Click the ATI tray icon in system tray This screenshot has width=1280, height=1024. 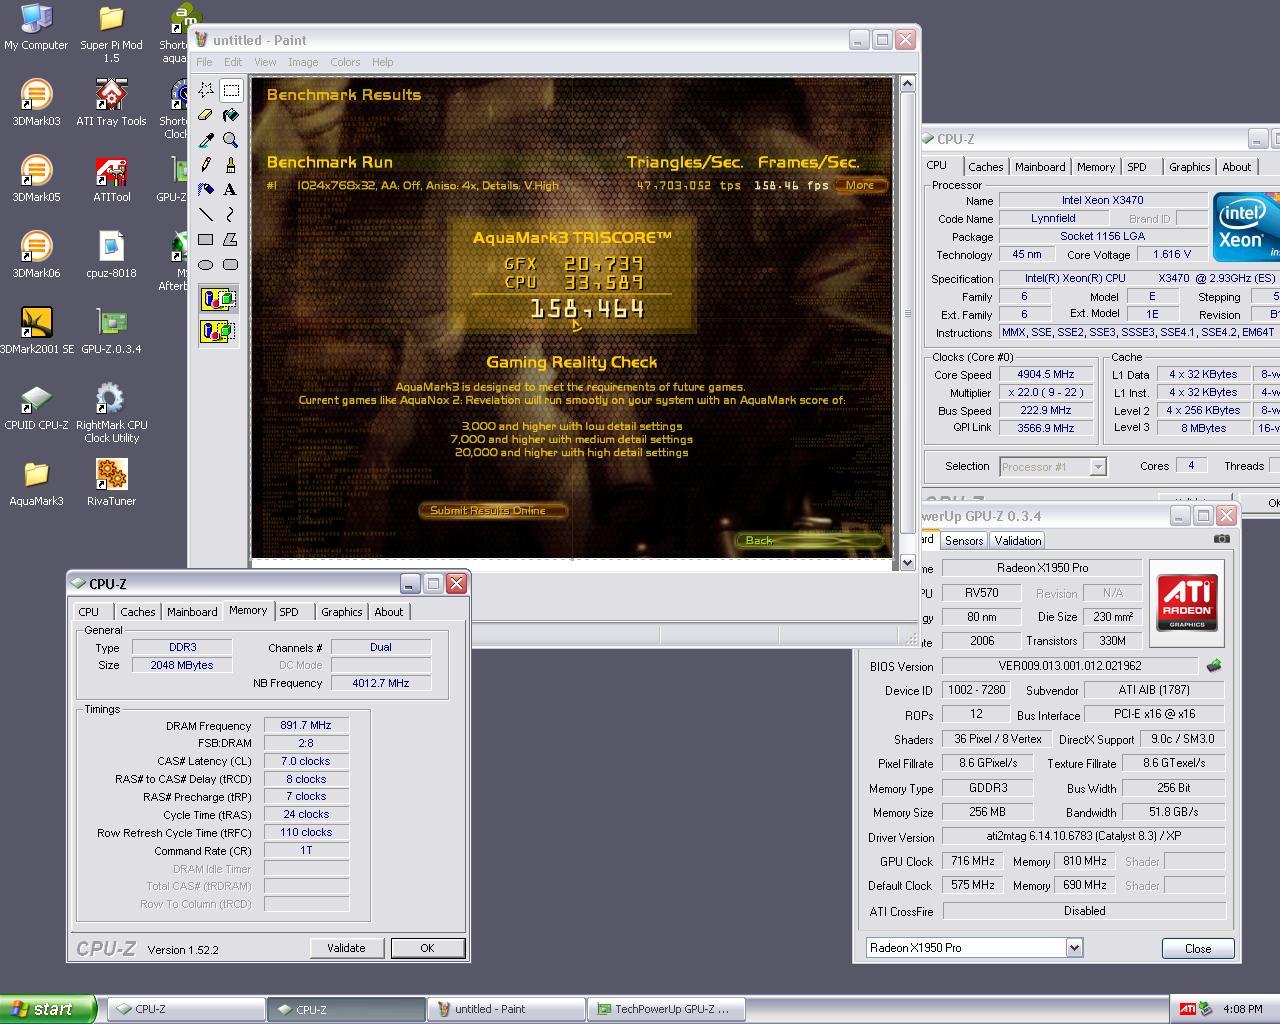1188,1009
